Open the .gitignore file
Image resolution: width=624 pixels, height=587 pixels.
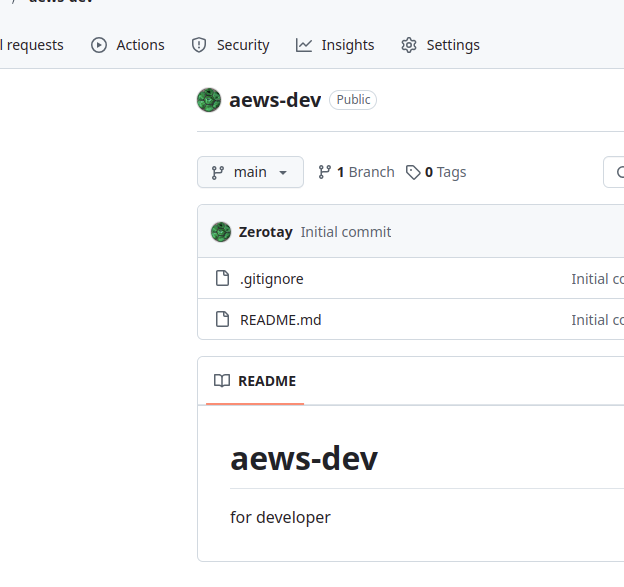tap(272, 279)
